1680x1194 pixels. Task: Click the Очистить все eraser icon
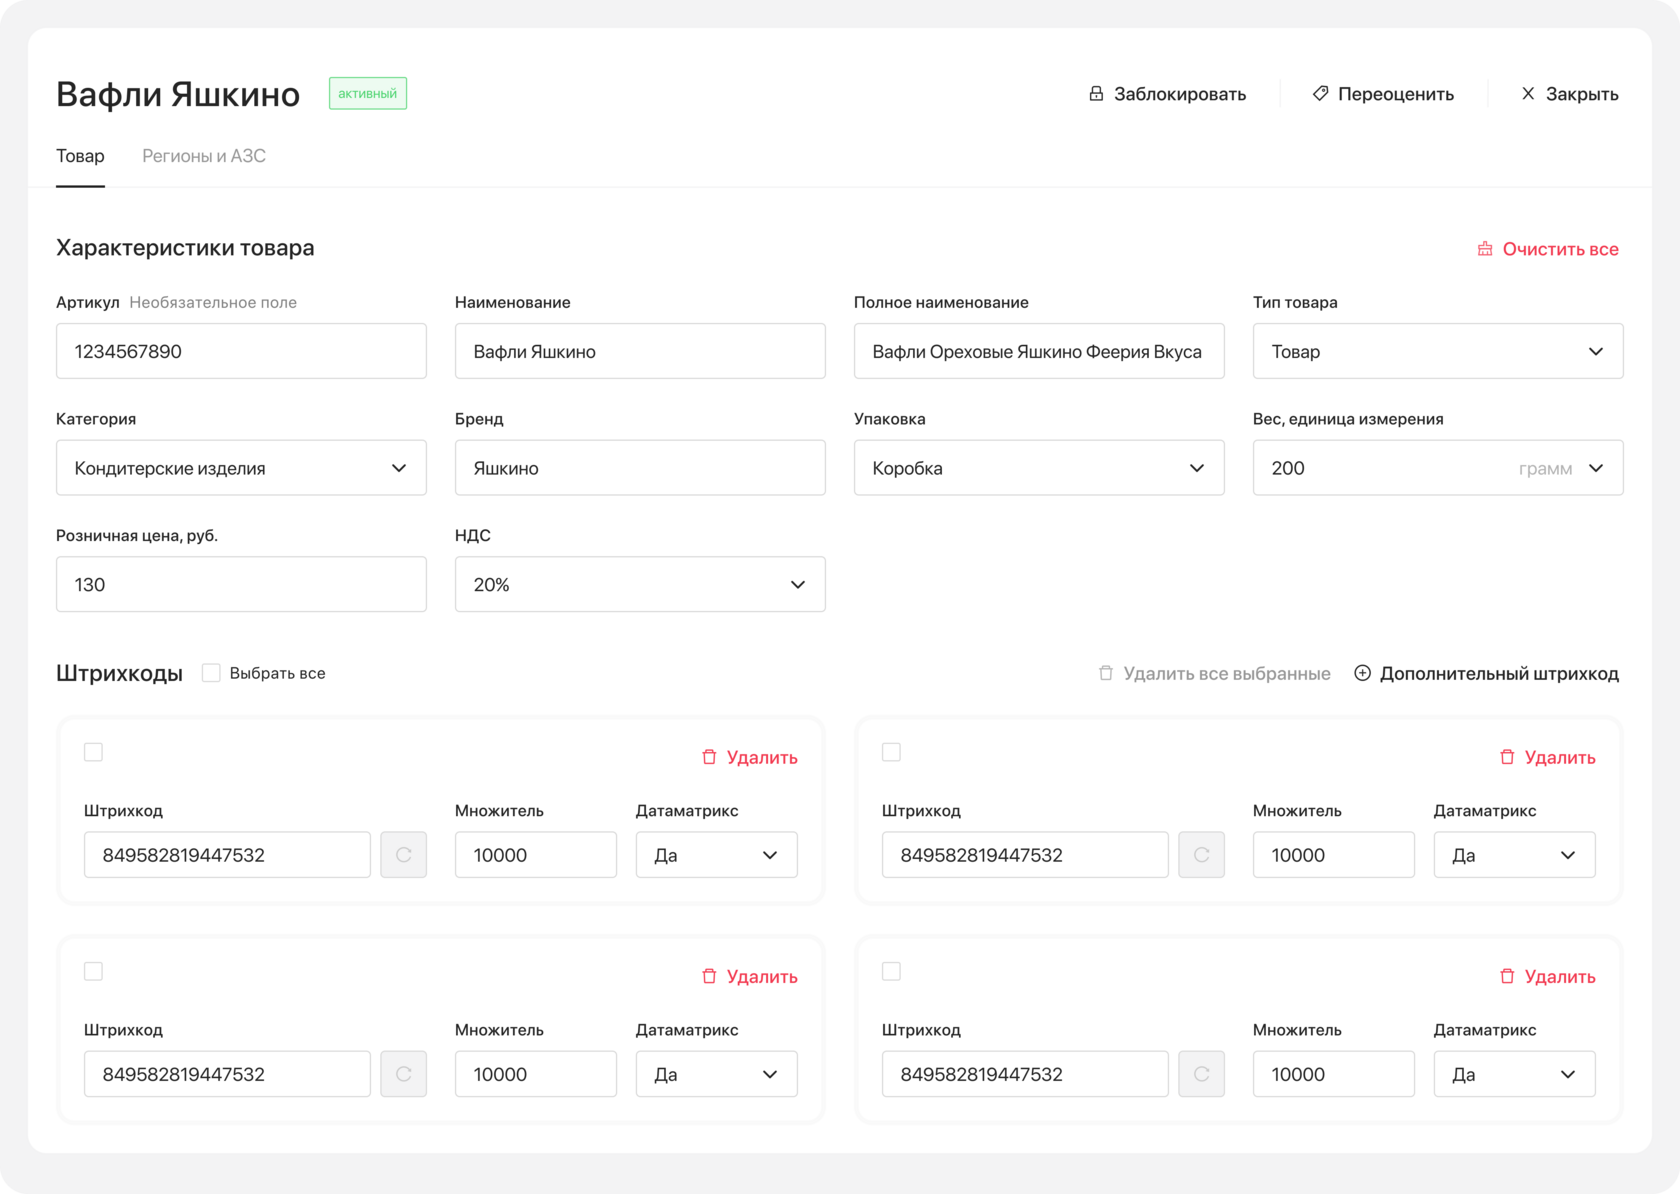pos(1485,249)
